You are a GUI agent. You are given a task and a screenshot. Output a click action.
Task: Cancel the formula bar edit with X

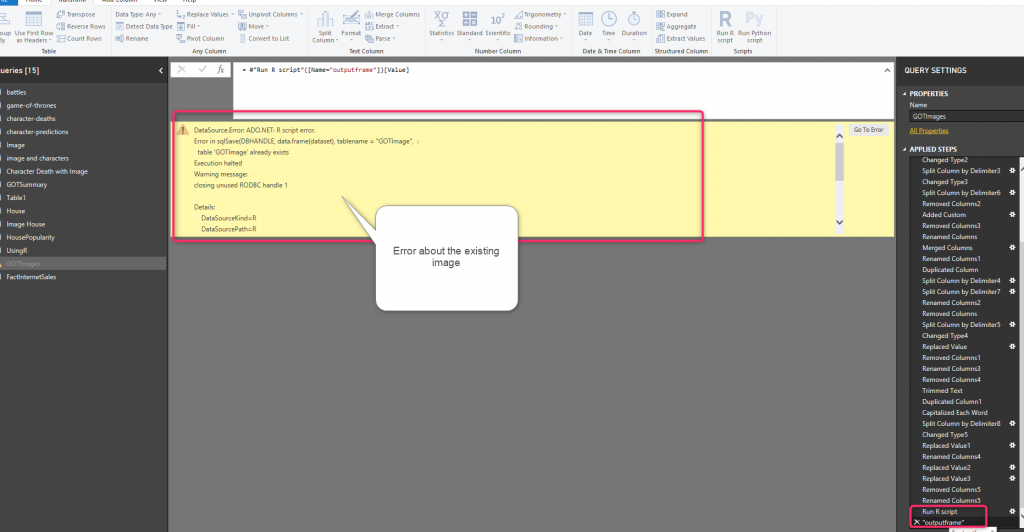pos(182,69)
